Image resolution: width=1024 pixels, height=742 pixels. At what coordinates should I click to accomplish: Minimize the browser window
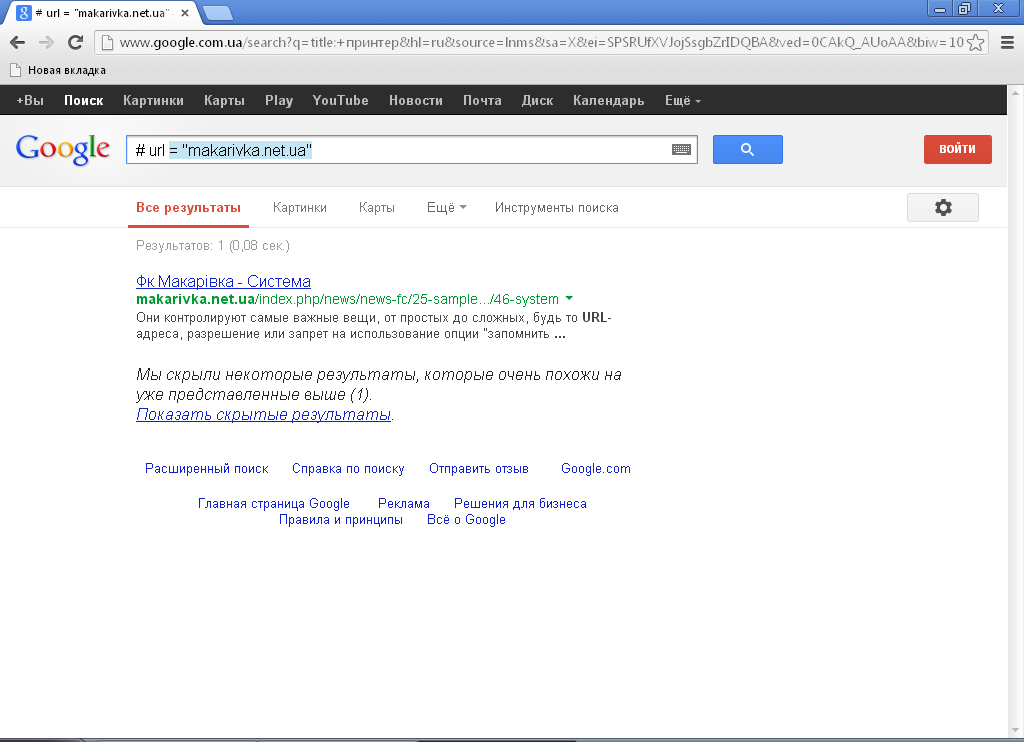point(940,9)
